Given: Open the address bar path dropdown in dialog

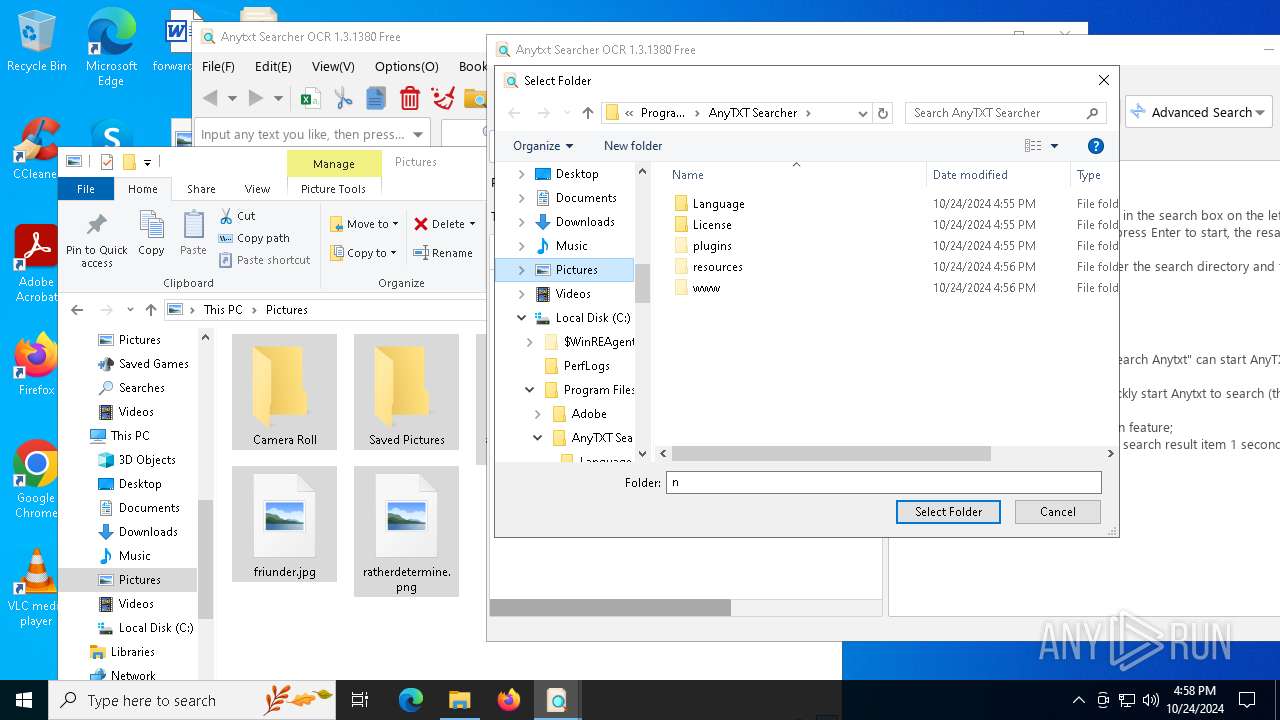Looking at the screenshot, I should (x=862, y=113).
